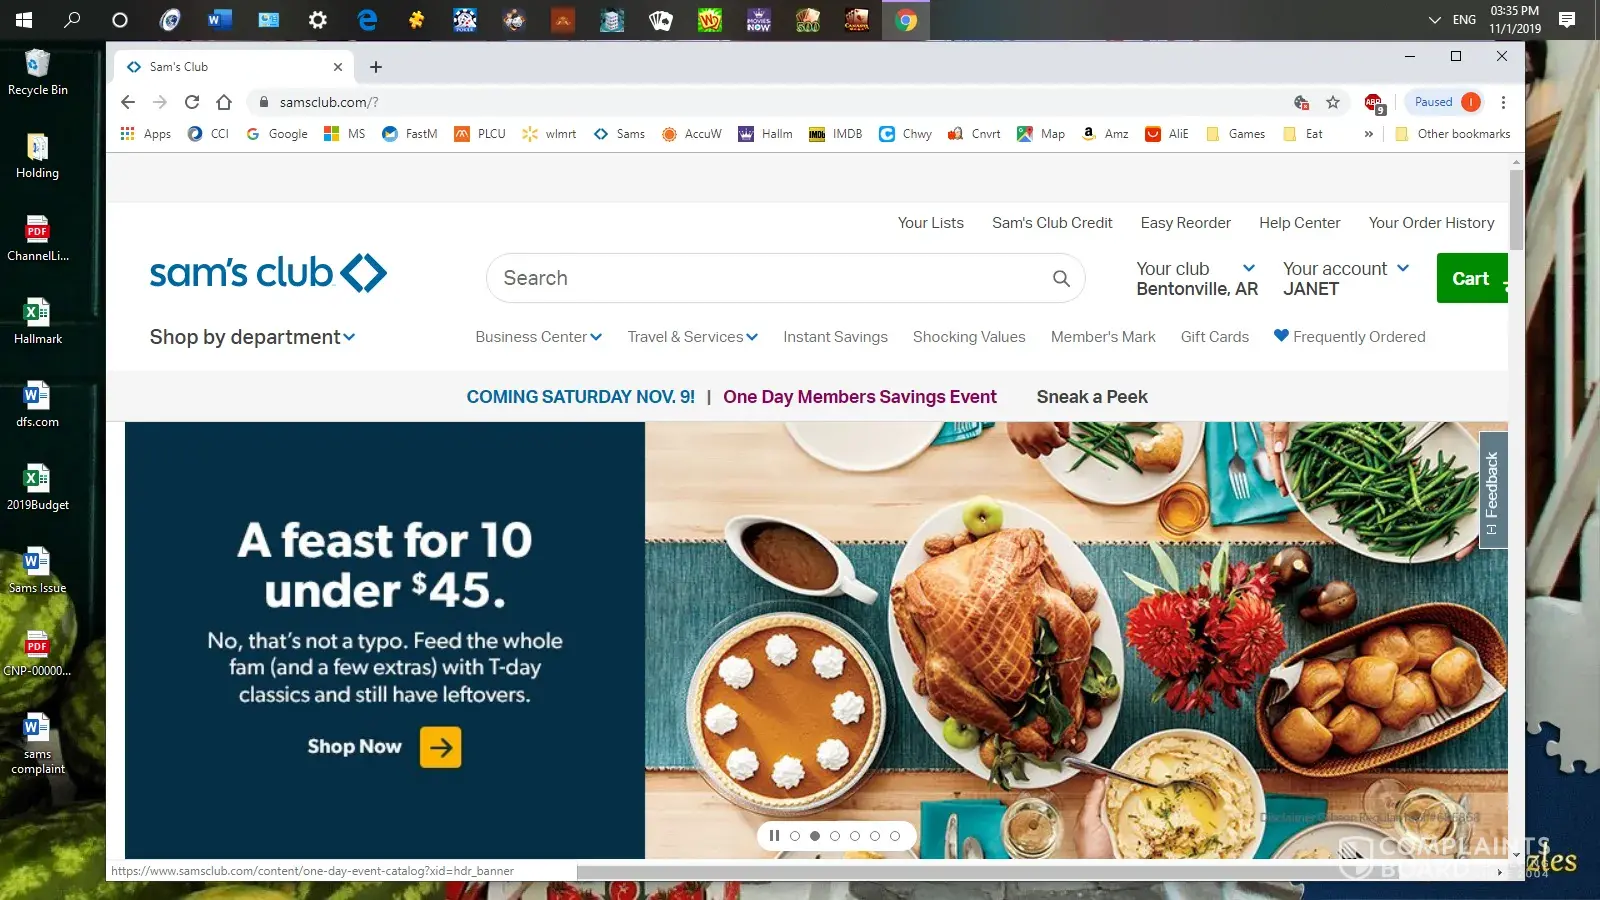Open the Instant Savings menu item

pyautogui.click(x=835, y=337)
